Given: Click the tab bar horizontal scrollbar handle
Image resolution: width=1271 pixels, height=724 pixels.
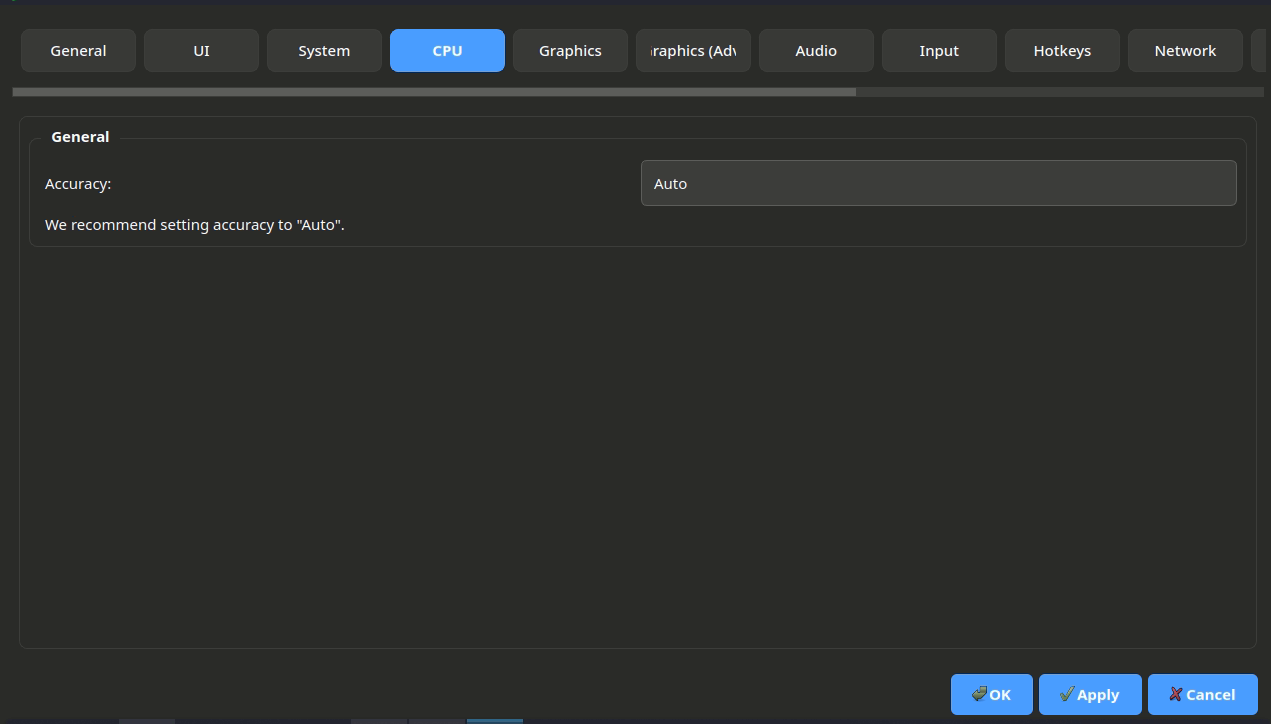Looking at the screenshot, I should (x=434, y=92).
